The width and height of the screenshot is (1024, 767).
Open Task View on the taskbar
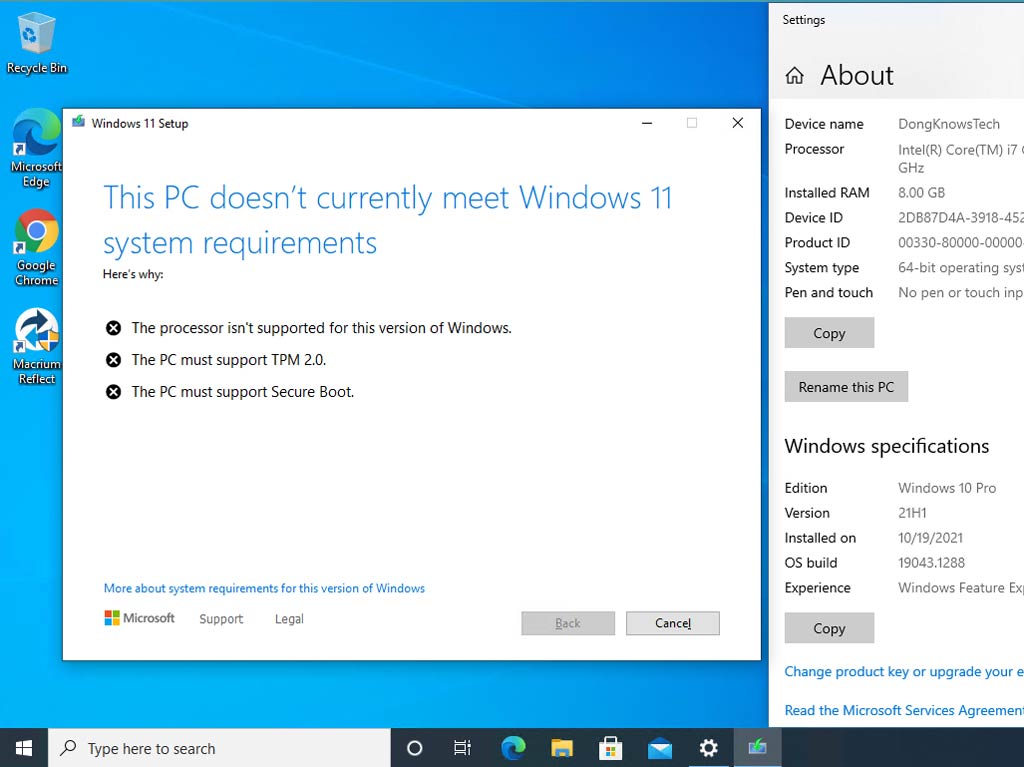click(x=462, y=748)
